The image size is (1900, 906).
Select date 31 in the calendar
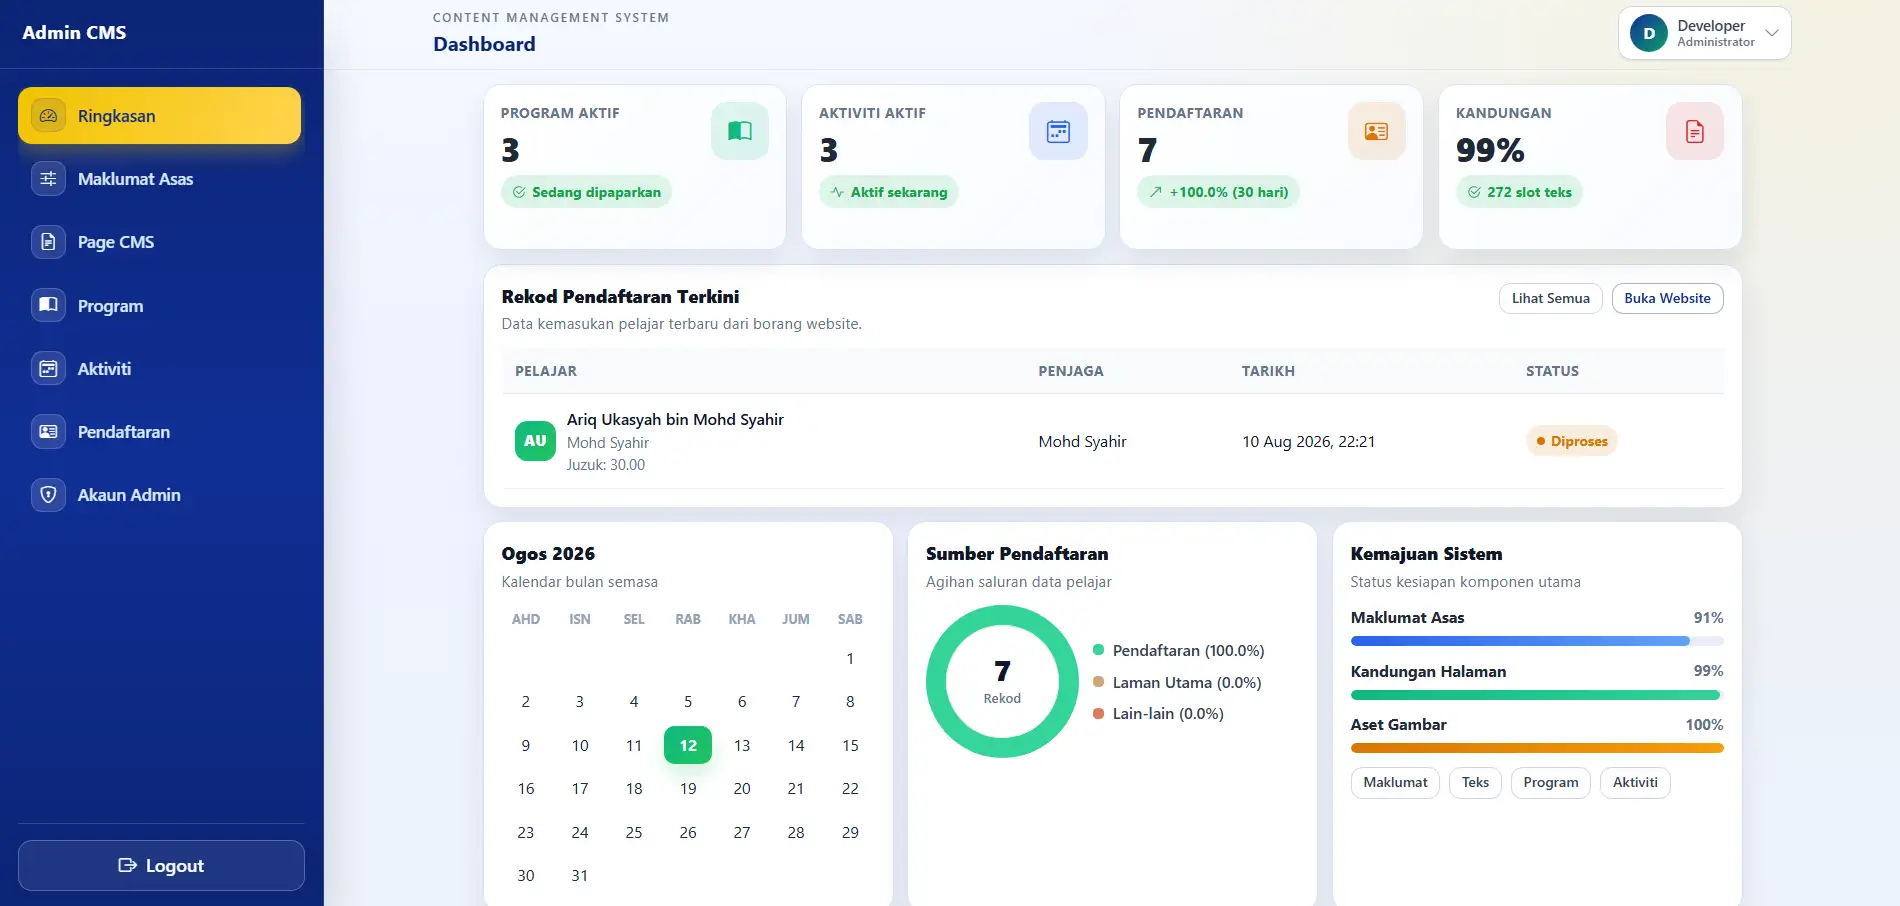(x=580, y=875)
